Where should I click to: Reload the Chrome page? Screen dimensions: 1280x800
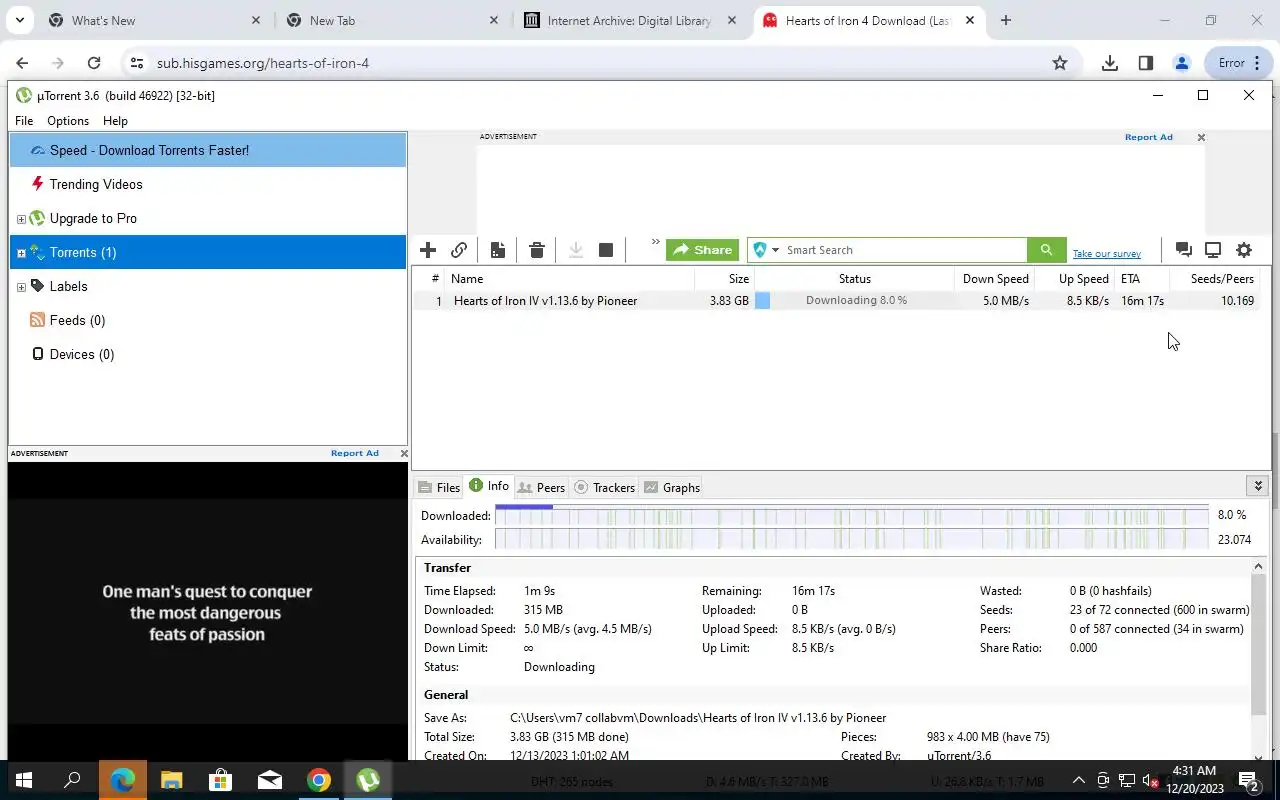(x=94, y=63)
